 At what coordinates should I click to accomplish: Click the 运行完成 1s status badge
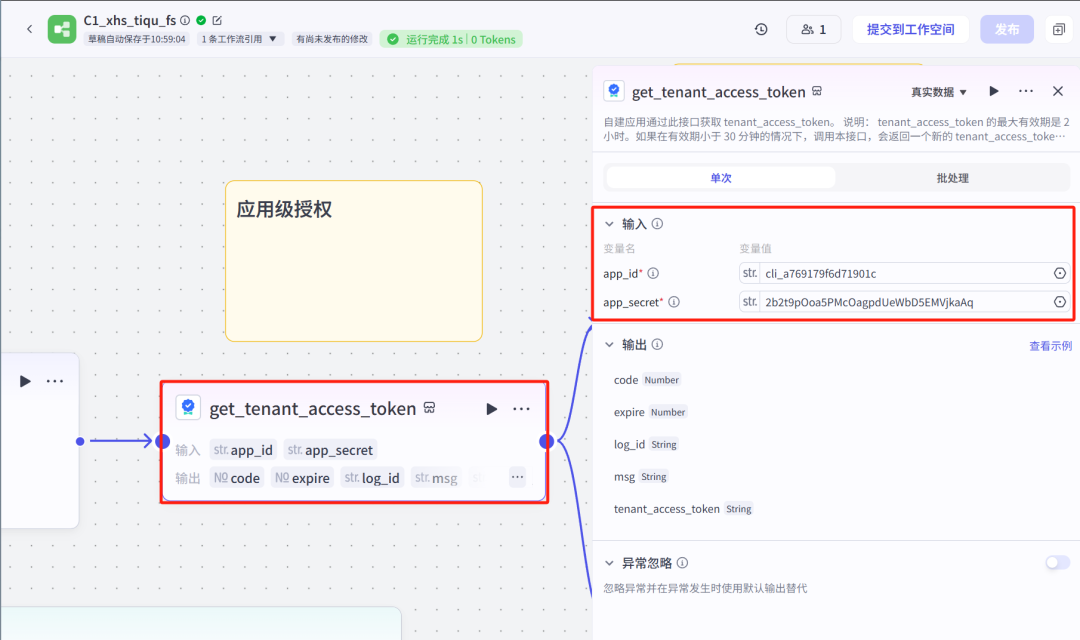pos(451,38)
